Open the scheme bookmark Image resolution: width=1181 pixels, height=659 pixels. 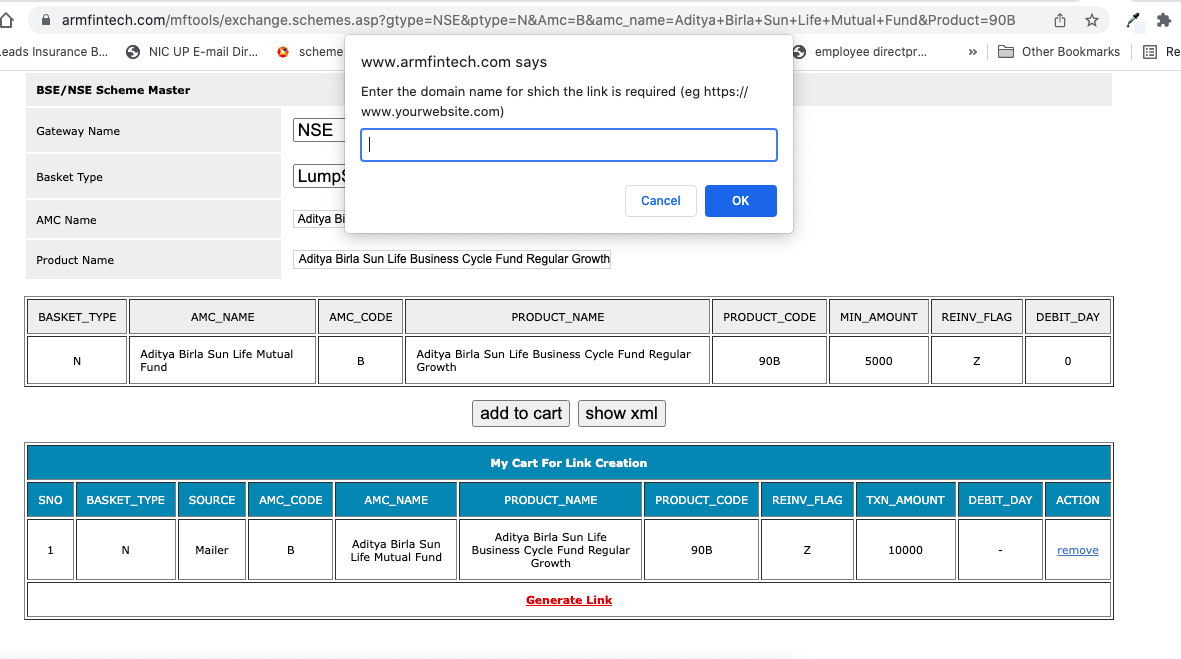310,52
